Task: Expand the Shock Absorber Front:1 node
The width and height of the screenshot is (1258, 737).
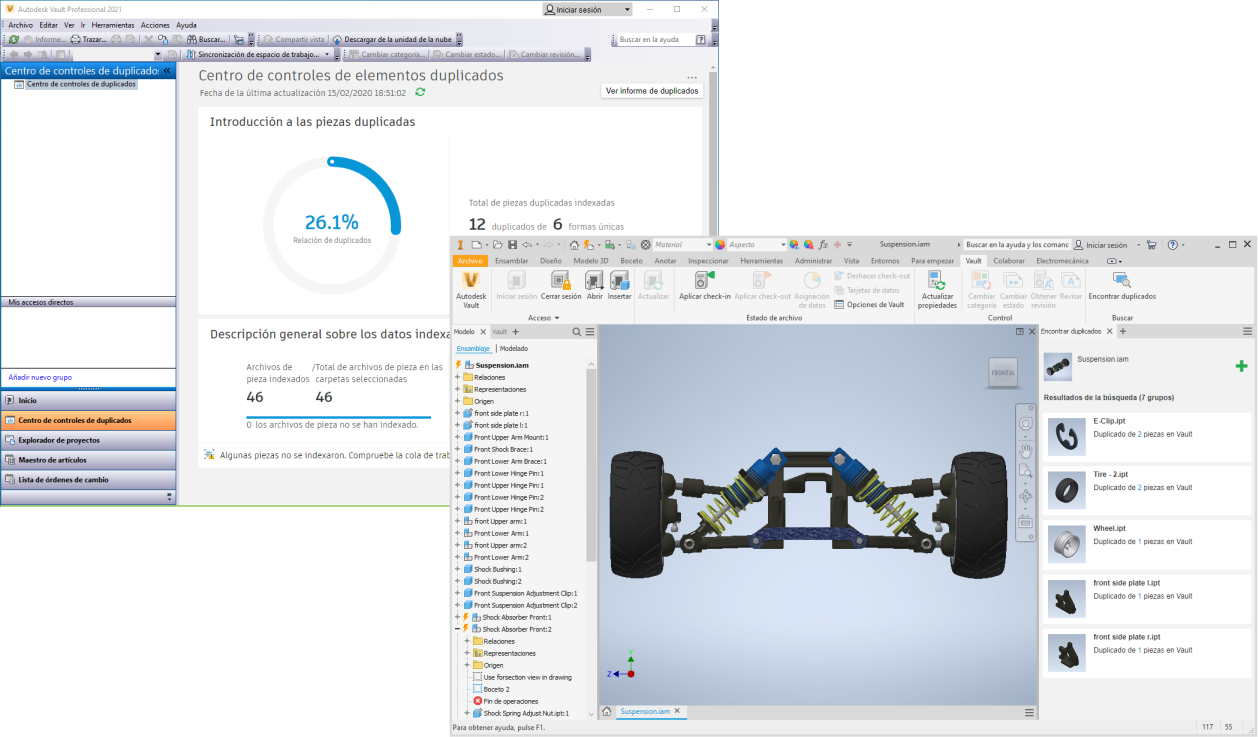Action: point(457,617)
